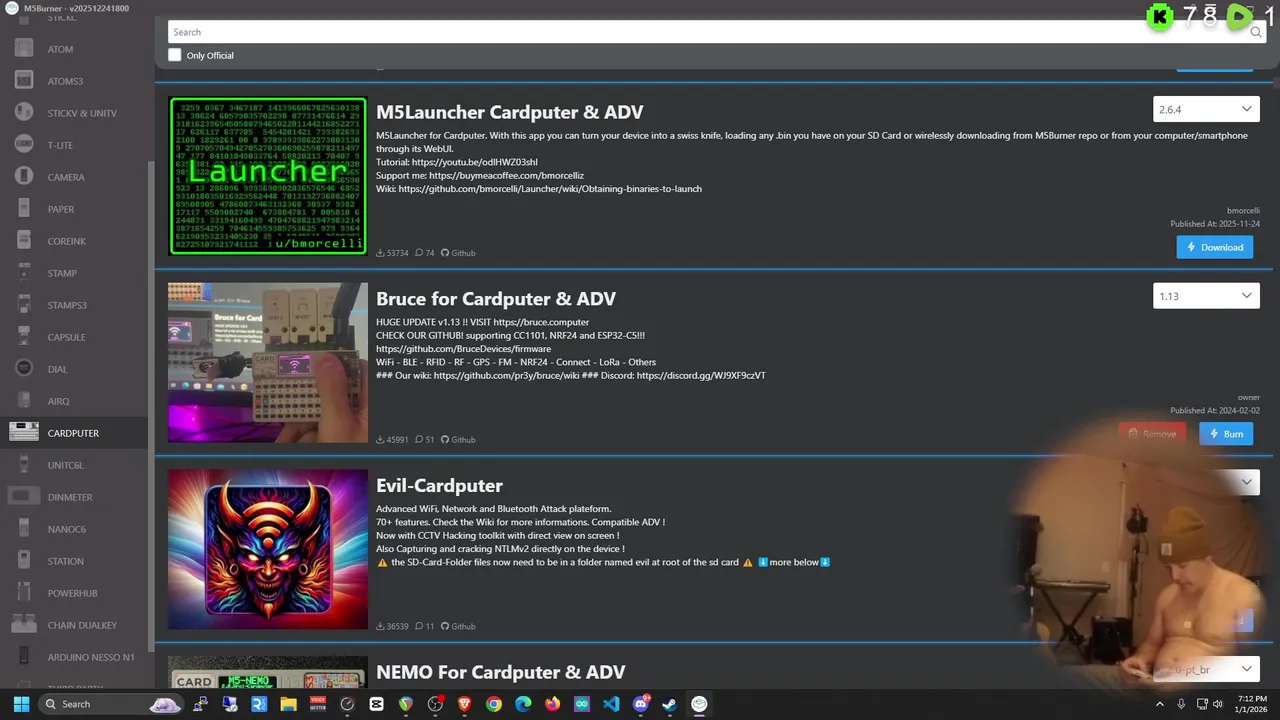Choose the ARDUINO NESSO N1 device icon
Image resolution: width=1280 pixels, height=720 pixels.
pyautogui.click(x=24, y=657)
